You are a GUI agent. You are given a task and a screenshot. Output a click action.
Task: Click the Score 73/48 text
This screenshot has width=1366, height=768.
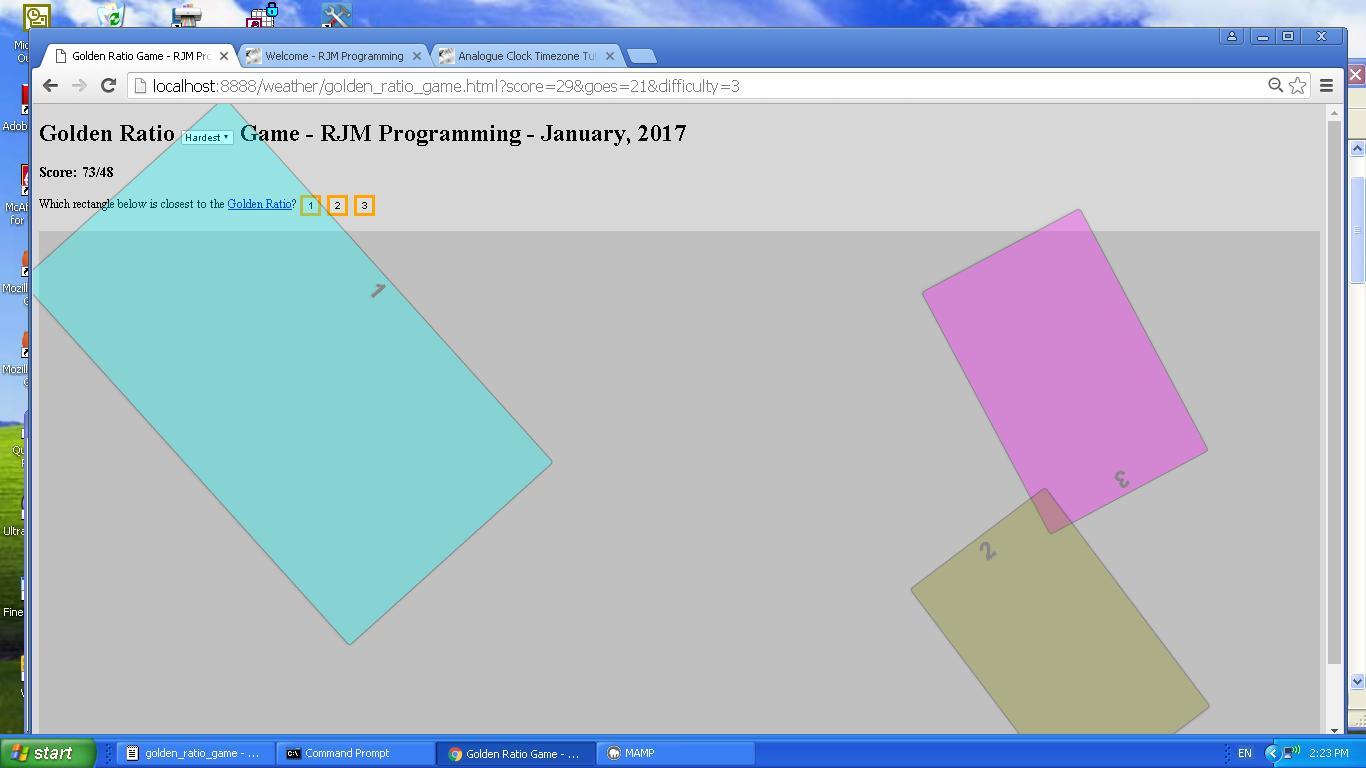(x=76, y=172)
